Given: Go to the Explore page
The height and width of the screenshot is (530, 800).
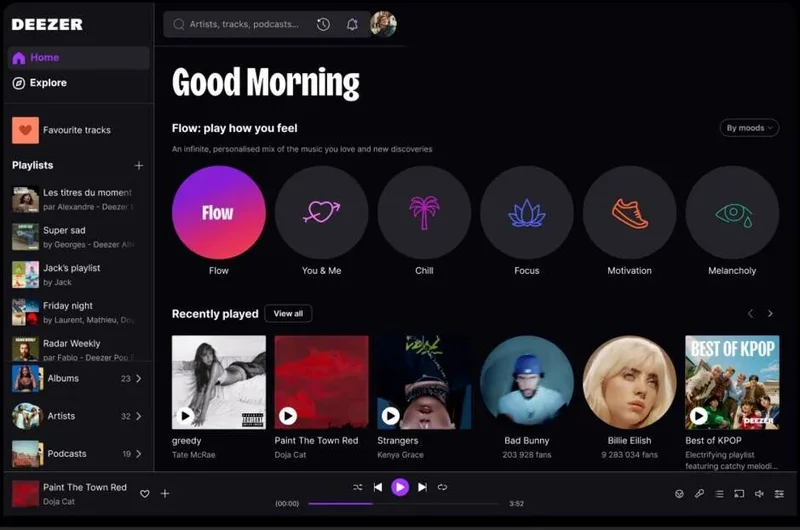Looking at the screenshot, I should (x=48, y=83).
